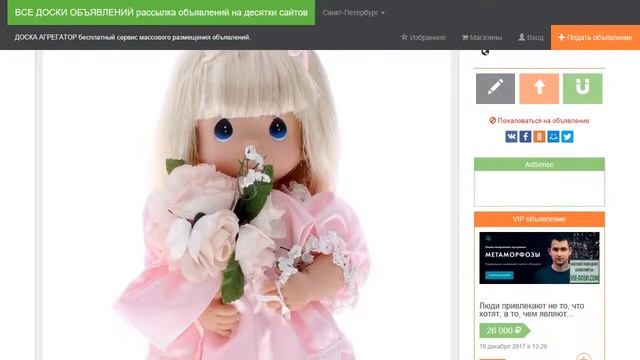The height and width of the screenshot is (360, 640).
Task: Share the listing on Odnoklassniki
Action: coord(539,136)
